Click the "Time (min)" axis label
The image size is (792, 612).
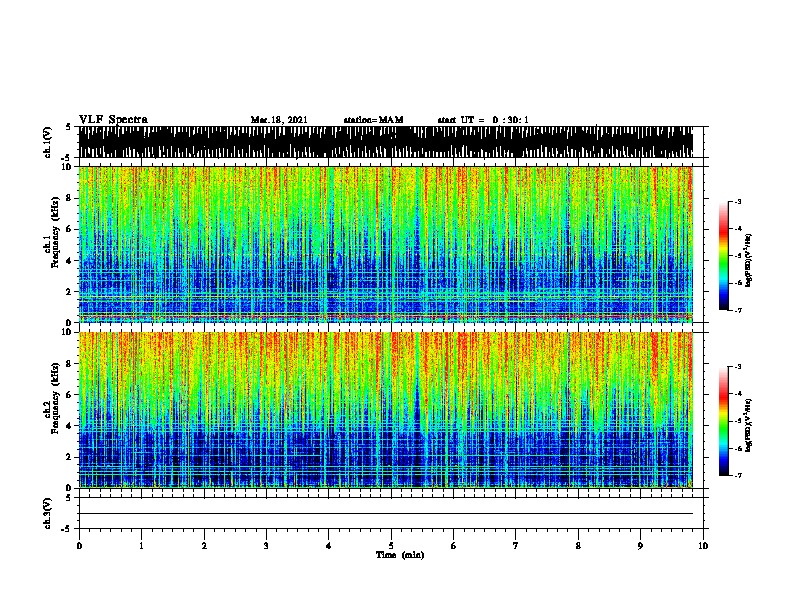[400, 555]
